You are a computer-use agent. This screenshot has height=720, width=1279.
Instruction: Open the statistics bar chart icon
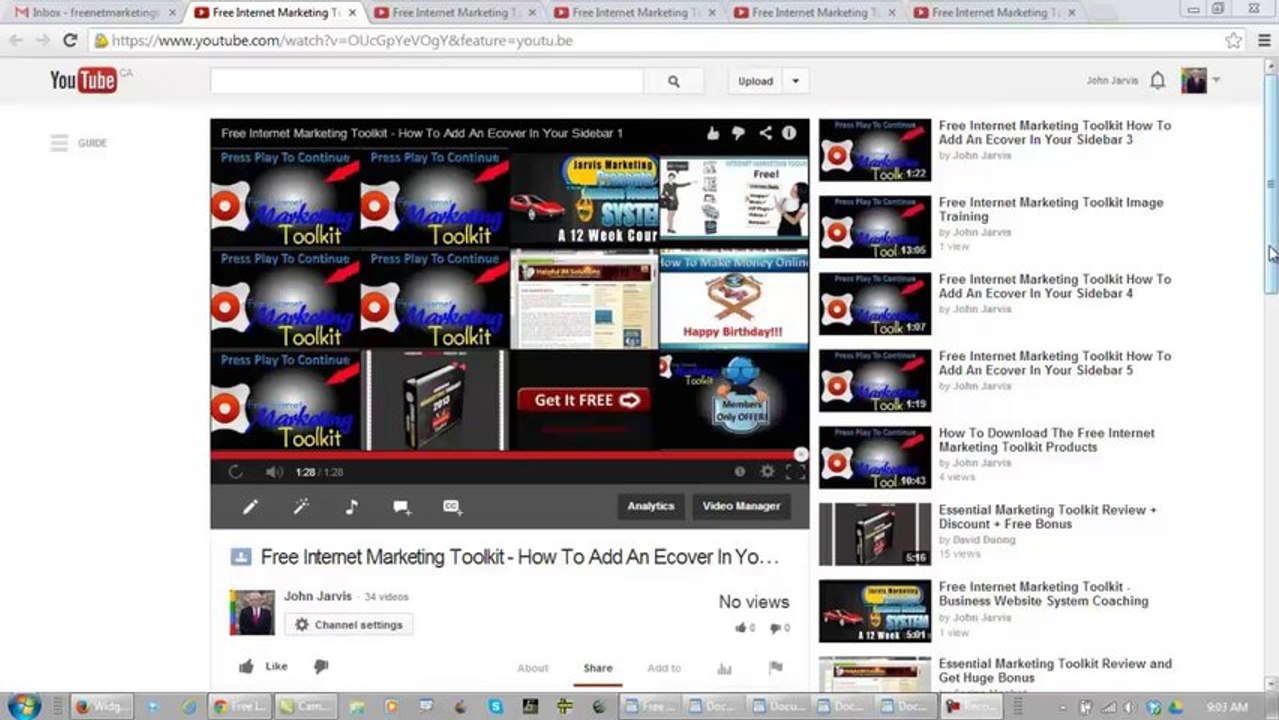pos(724,668)
